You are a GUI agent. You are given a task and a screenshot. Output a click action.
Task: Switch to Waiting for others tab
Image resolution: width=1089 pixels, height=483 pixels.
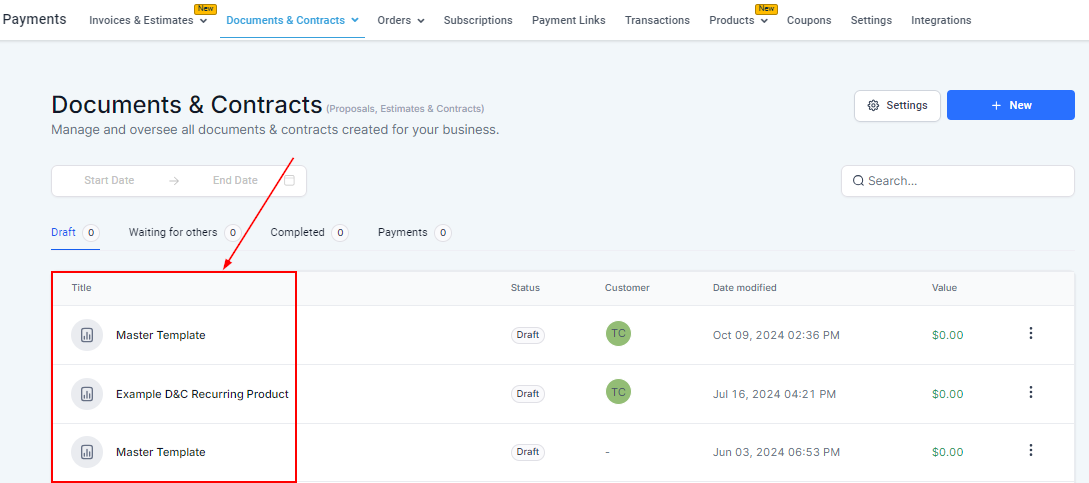(173, 232)
